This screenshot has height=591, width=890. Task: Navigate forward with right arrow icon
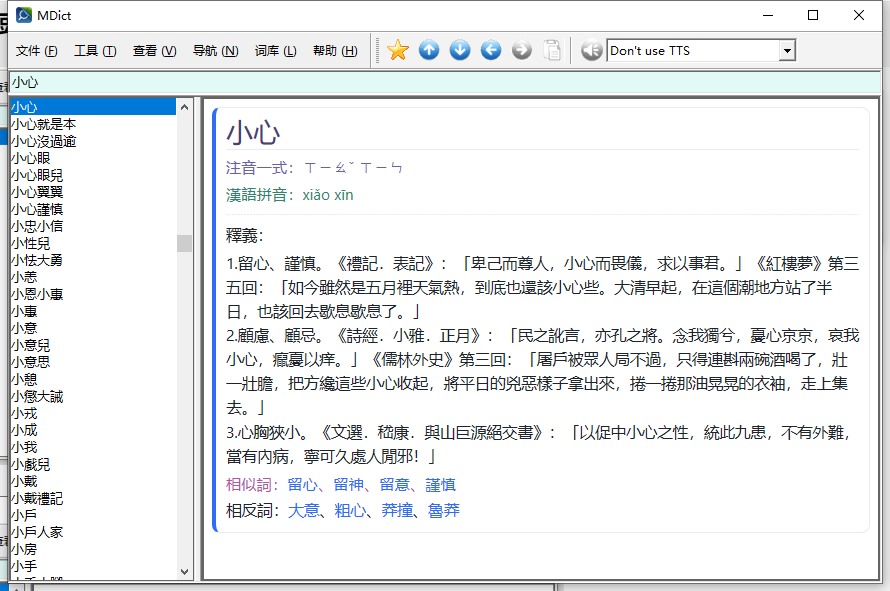522,50
